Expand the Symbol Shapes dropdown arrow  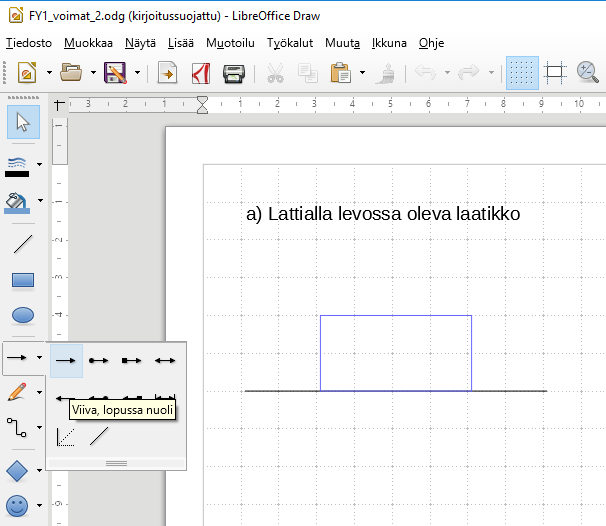click(39, 505)
